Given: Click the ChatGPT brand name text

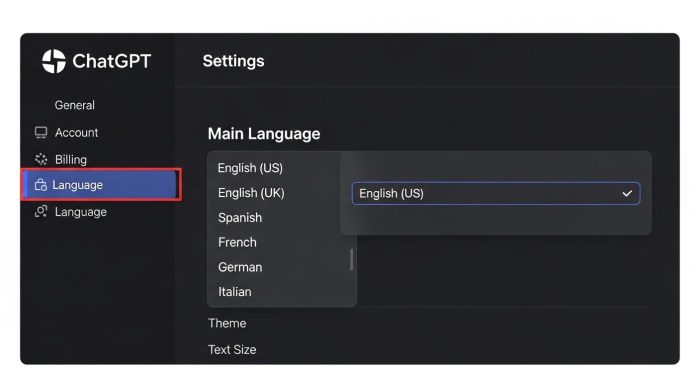Looking at the screenshot, I should [112, 61].
